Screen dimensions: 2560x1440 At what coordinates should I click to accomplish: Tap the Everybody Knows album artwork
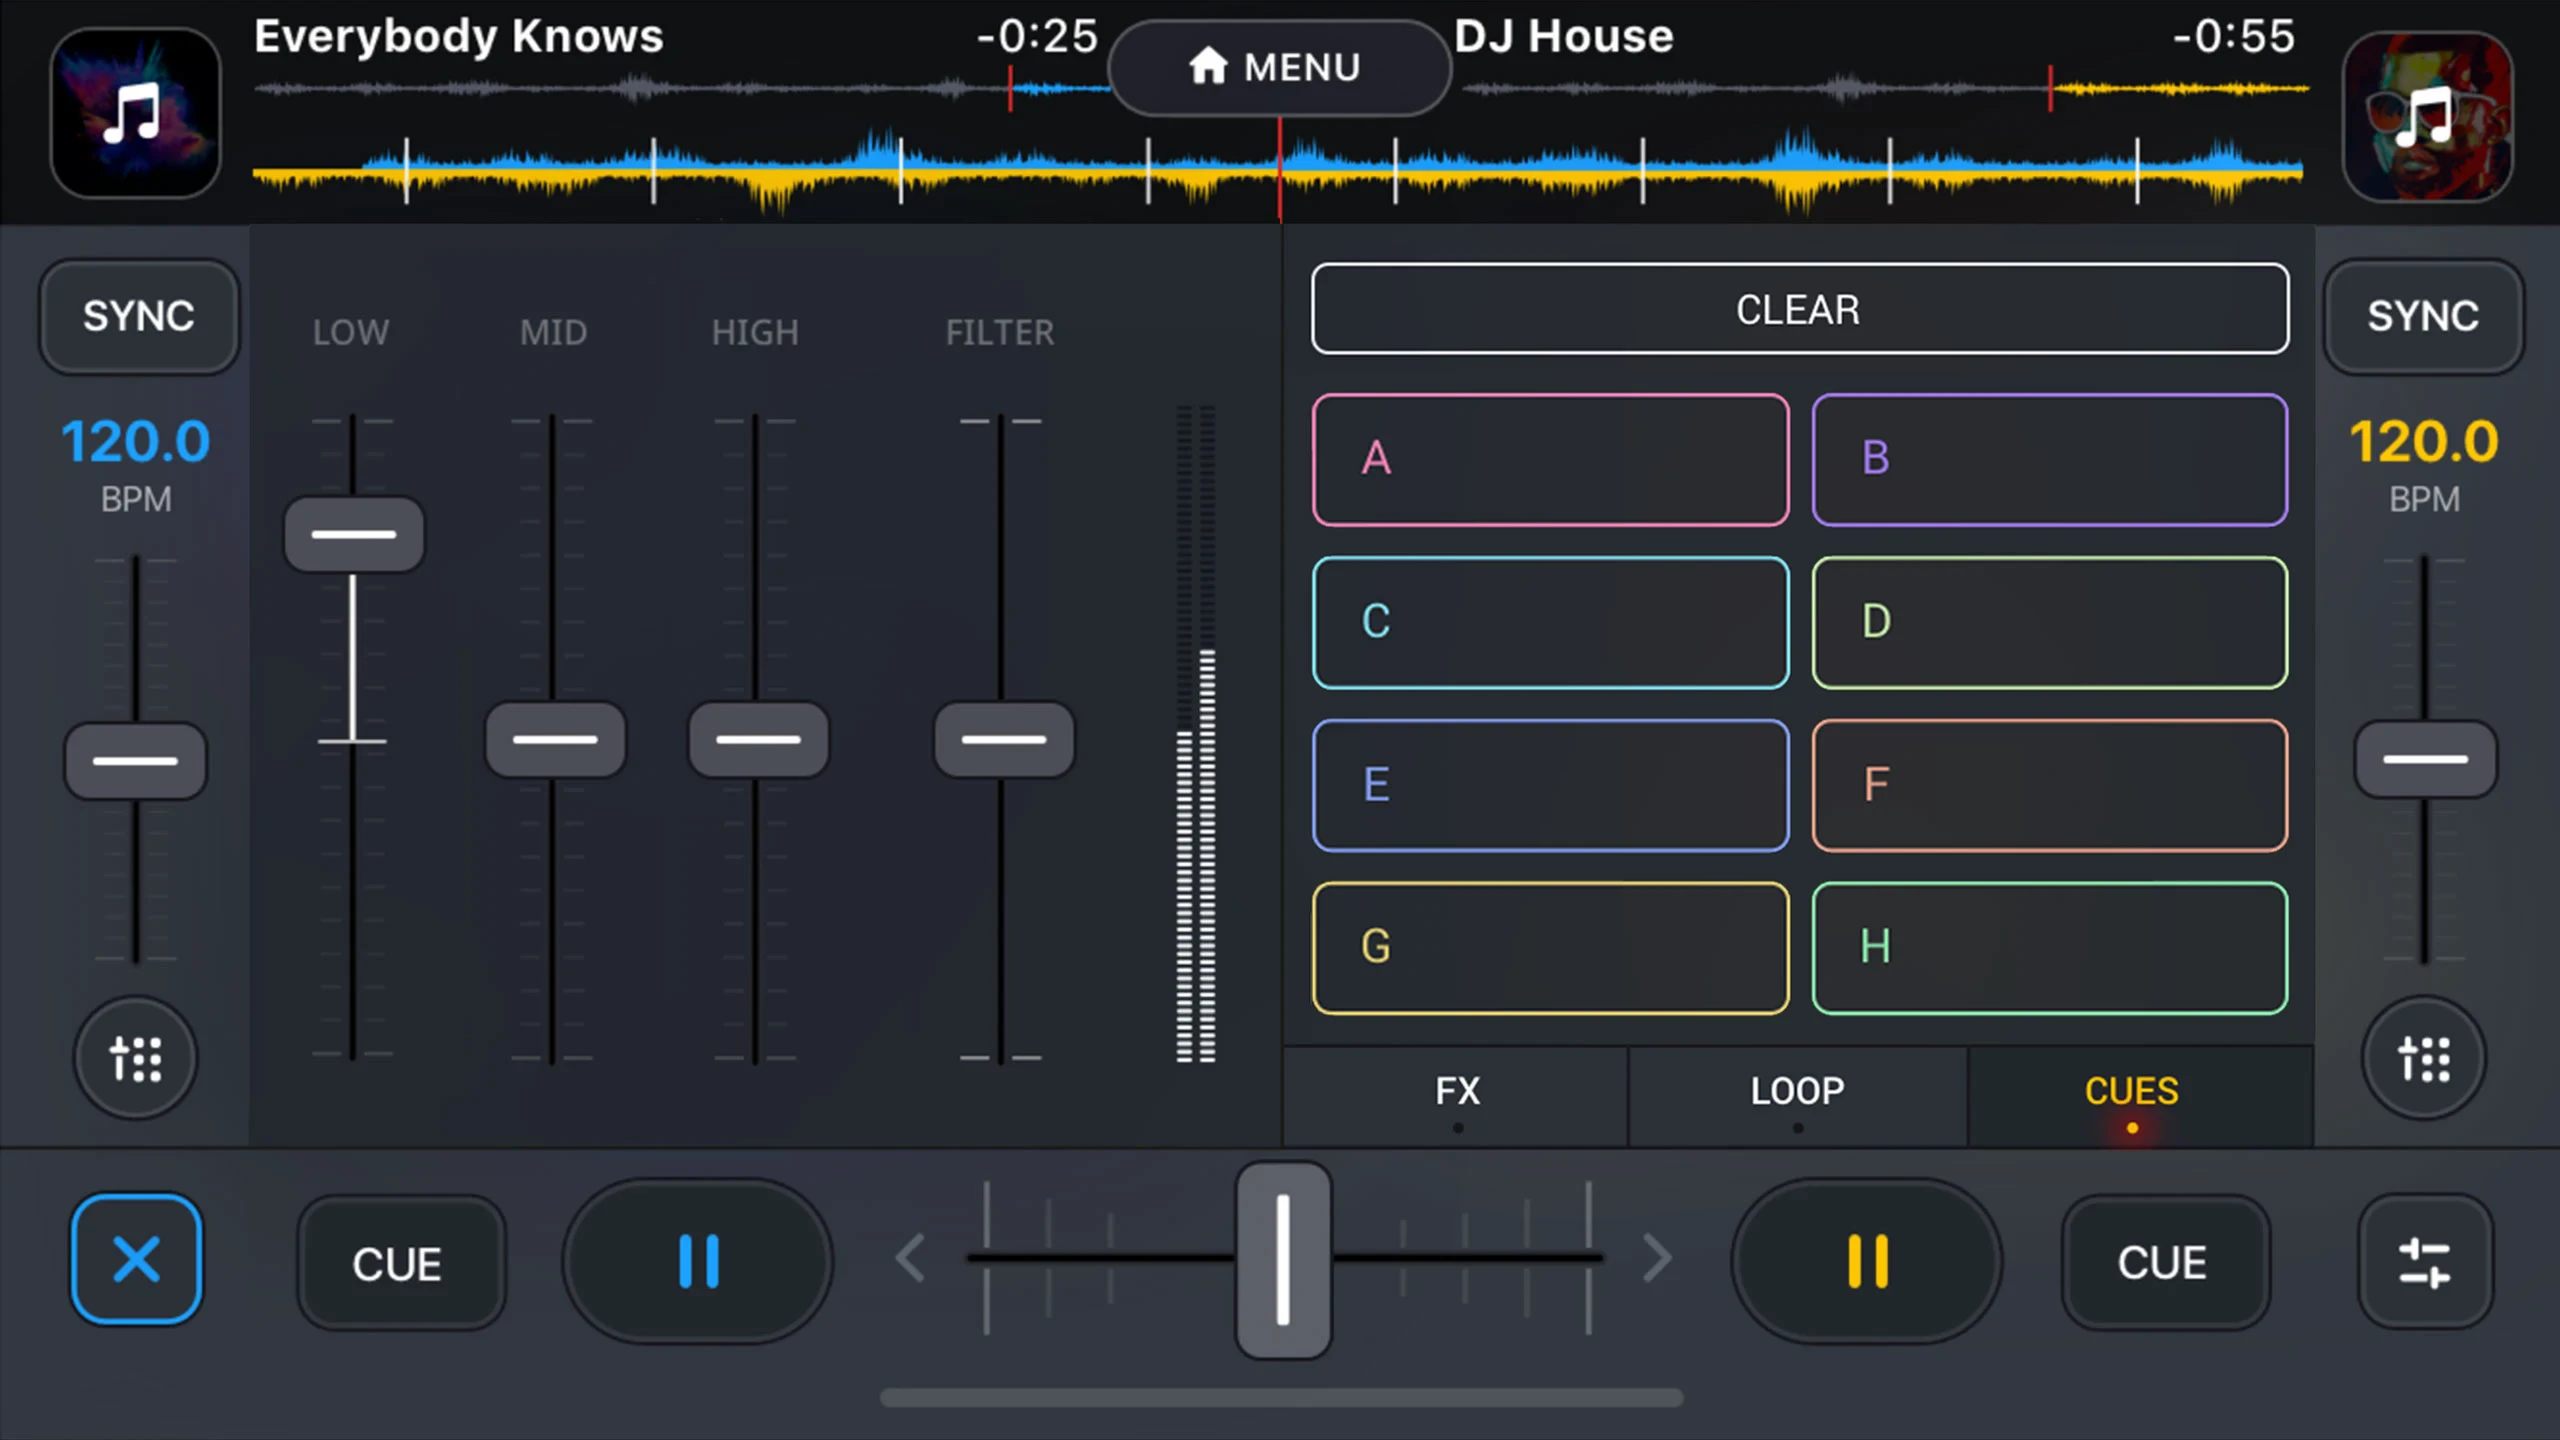click(136, 113)
